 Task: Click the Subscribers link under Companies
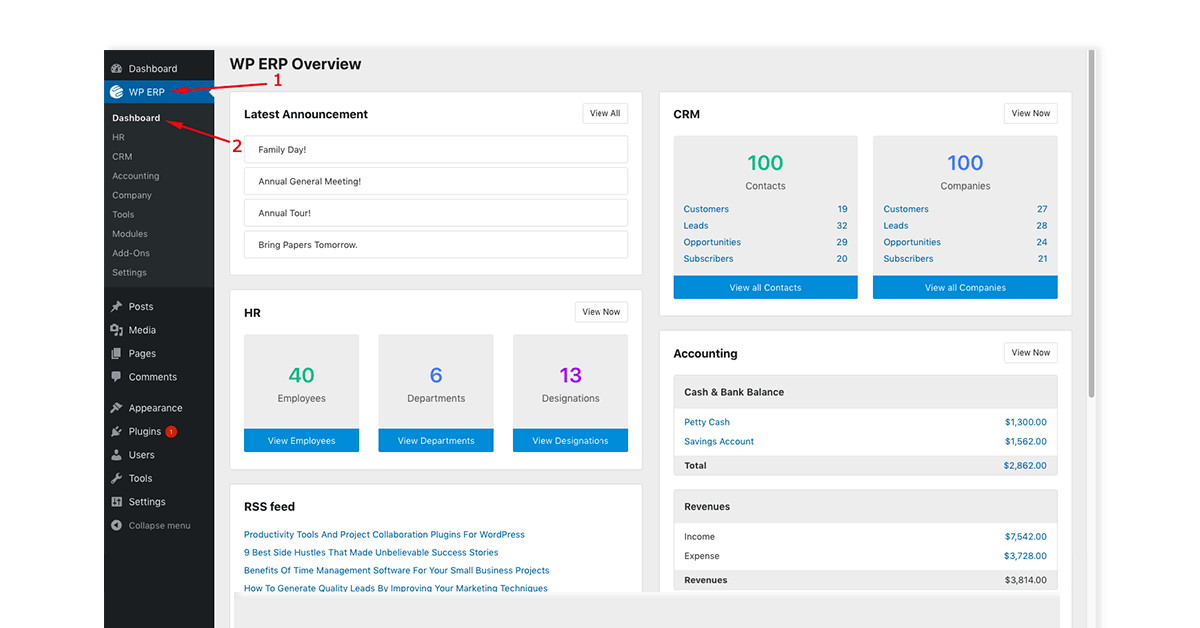(908, 259)
